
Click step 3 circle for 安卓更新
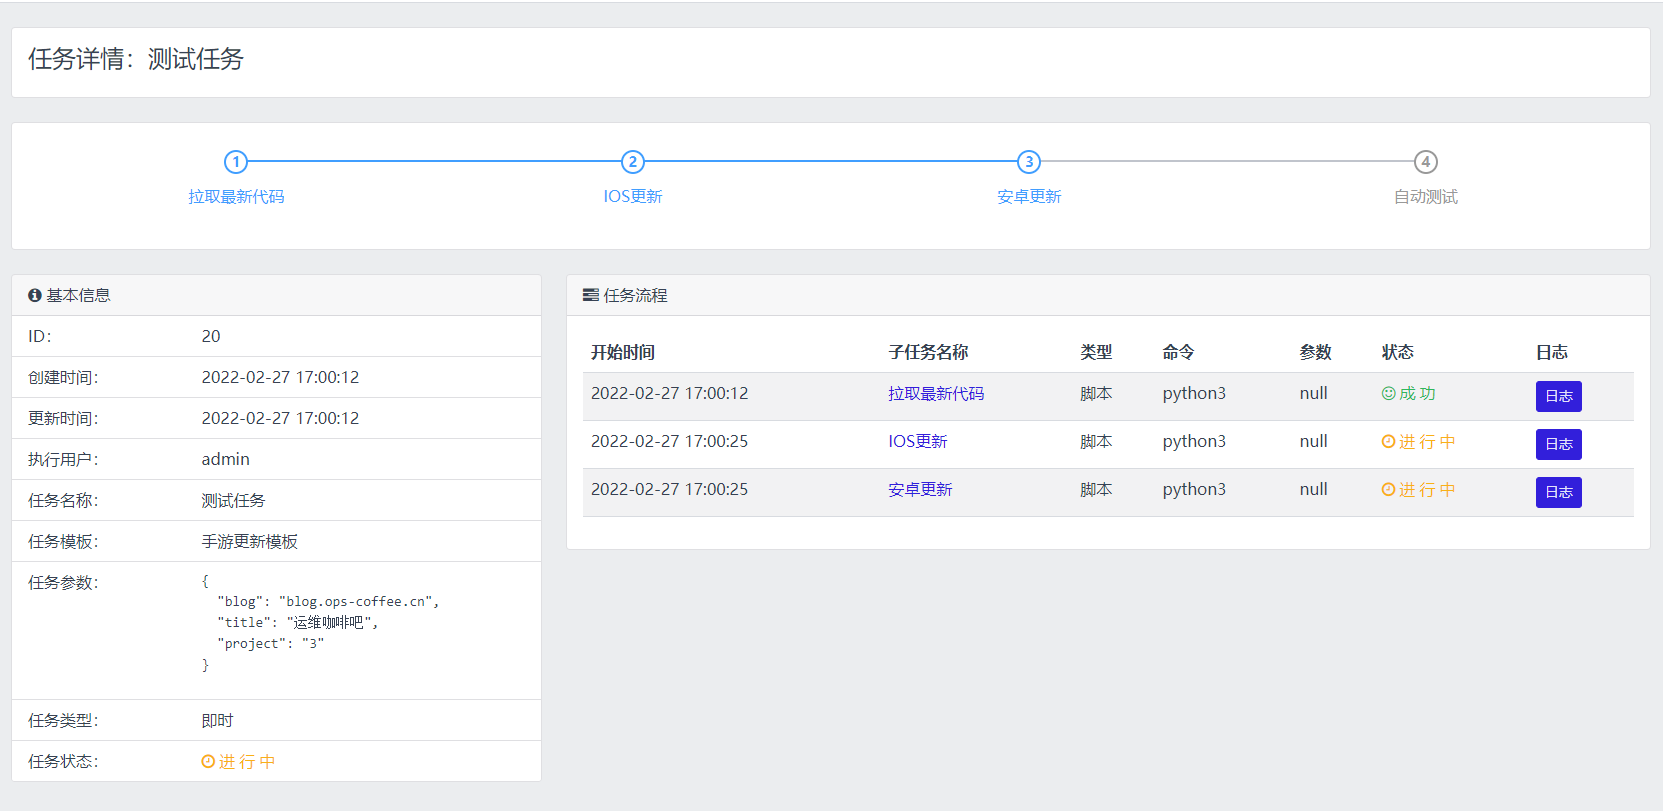[1029, 162]
